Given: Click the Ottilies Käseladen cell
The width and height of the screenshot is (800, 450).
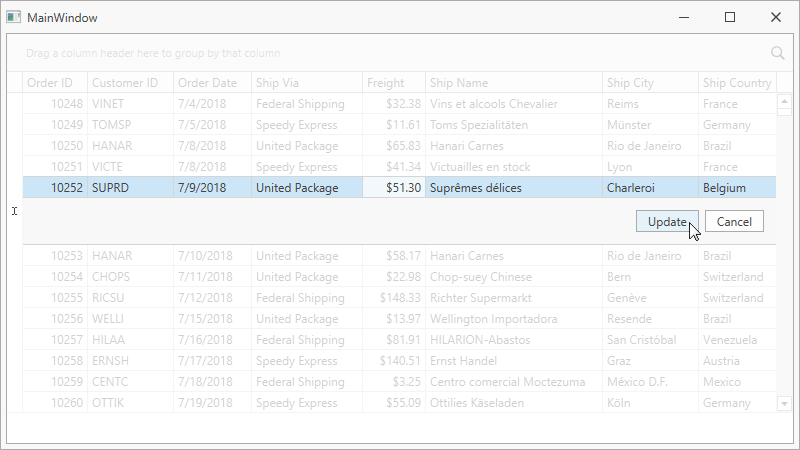Looking at the screenshot, I should pos(514,403).
